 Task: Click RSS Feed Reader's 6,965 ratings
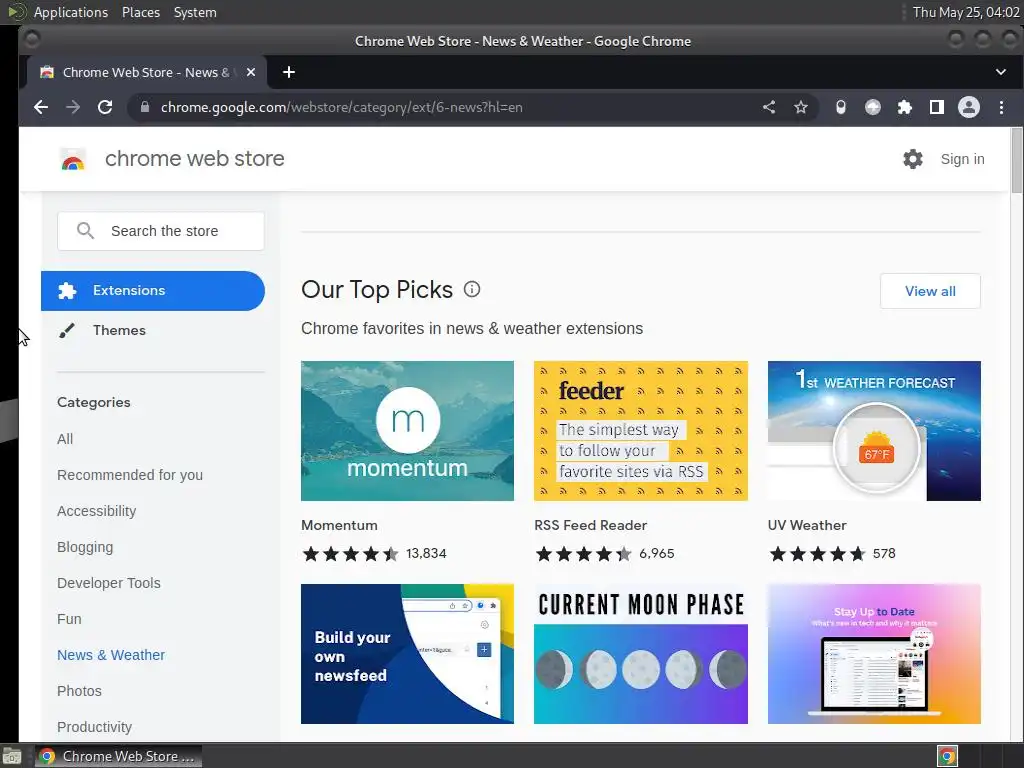coord(656,554)
